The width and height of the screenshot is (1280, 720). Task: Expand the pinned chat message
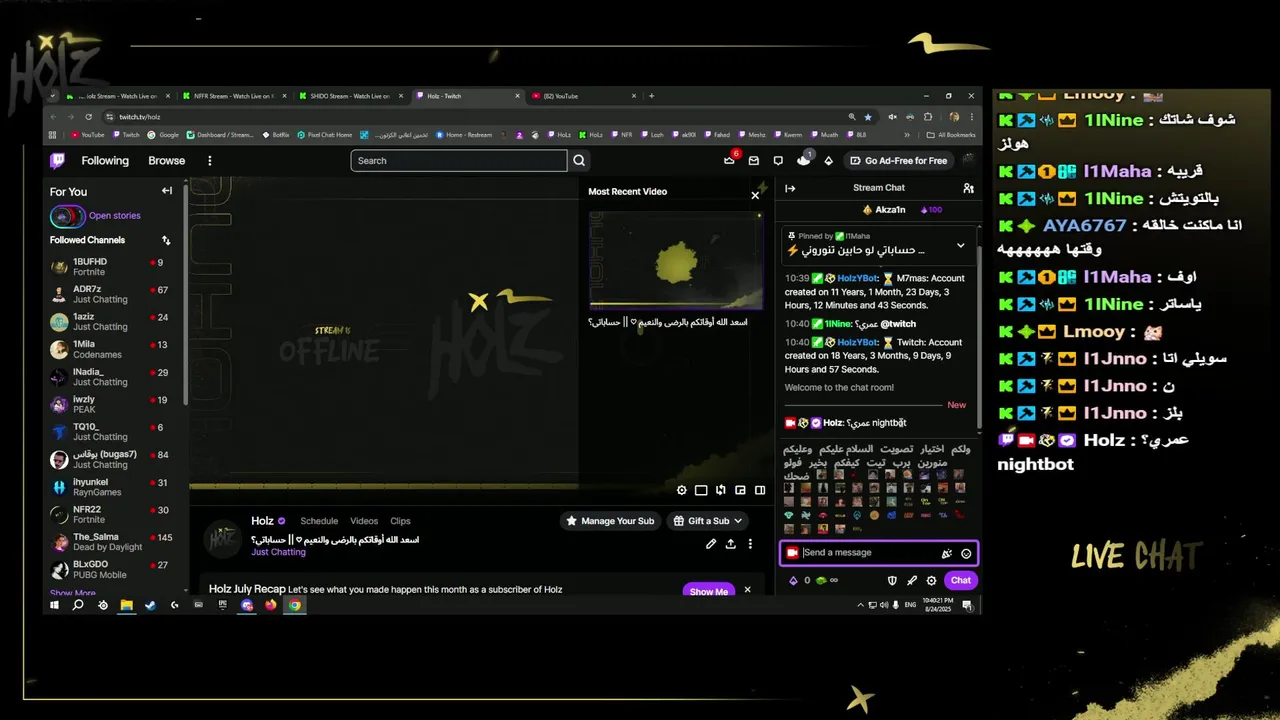(x=961, y=245)
